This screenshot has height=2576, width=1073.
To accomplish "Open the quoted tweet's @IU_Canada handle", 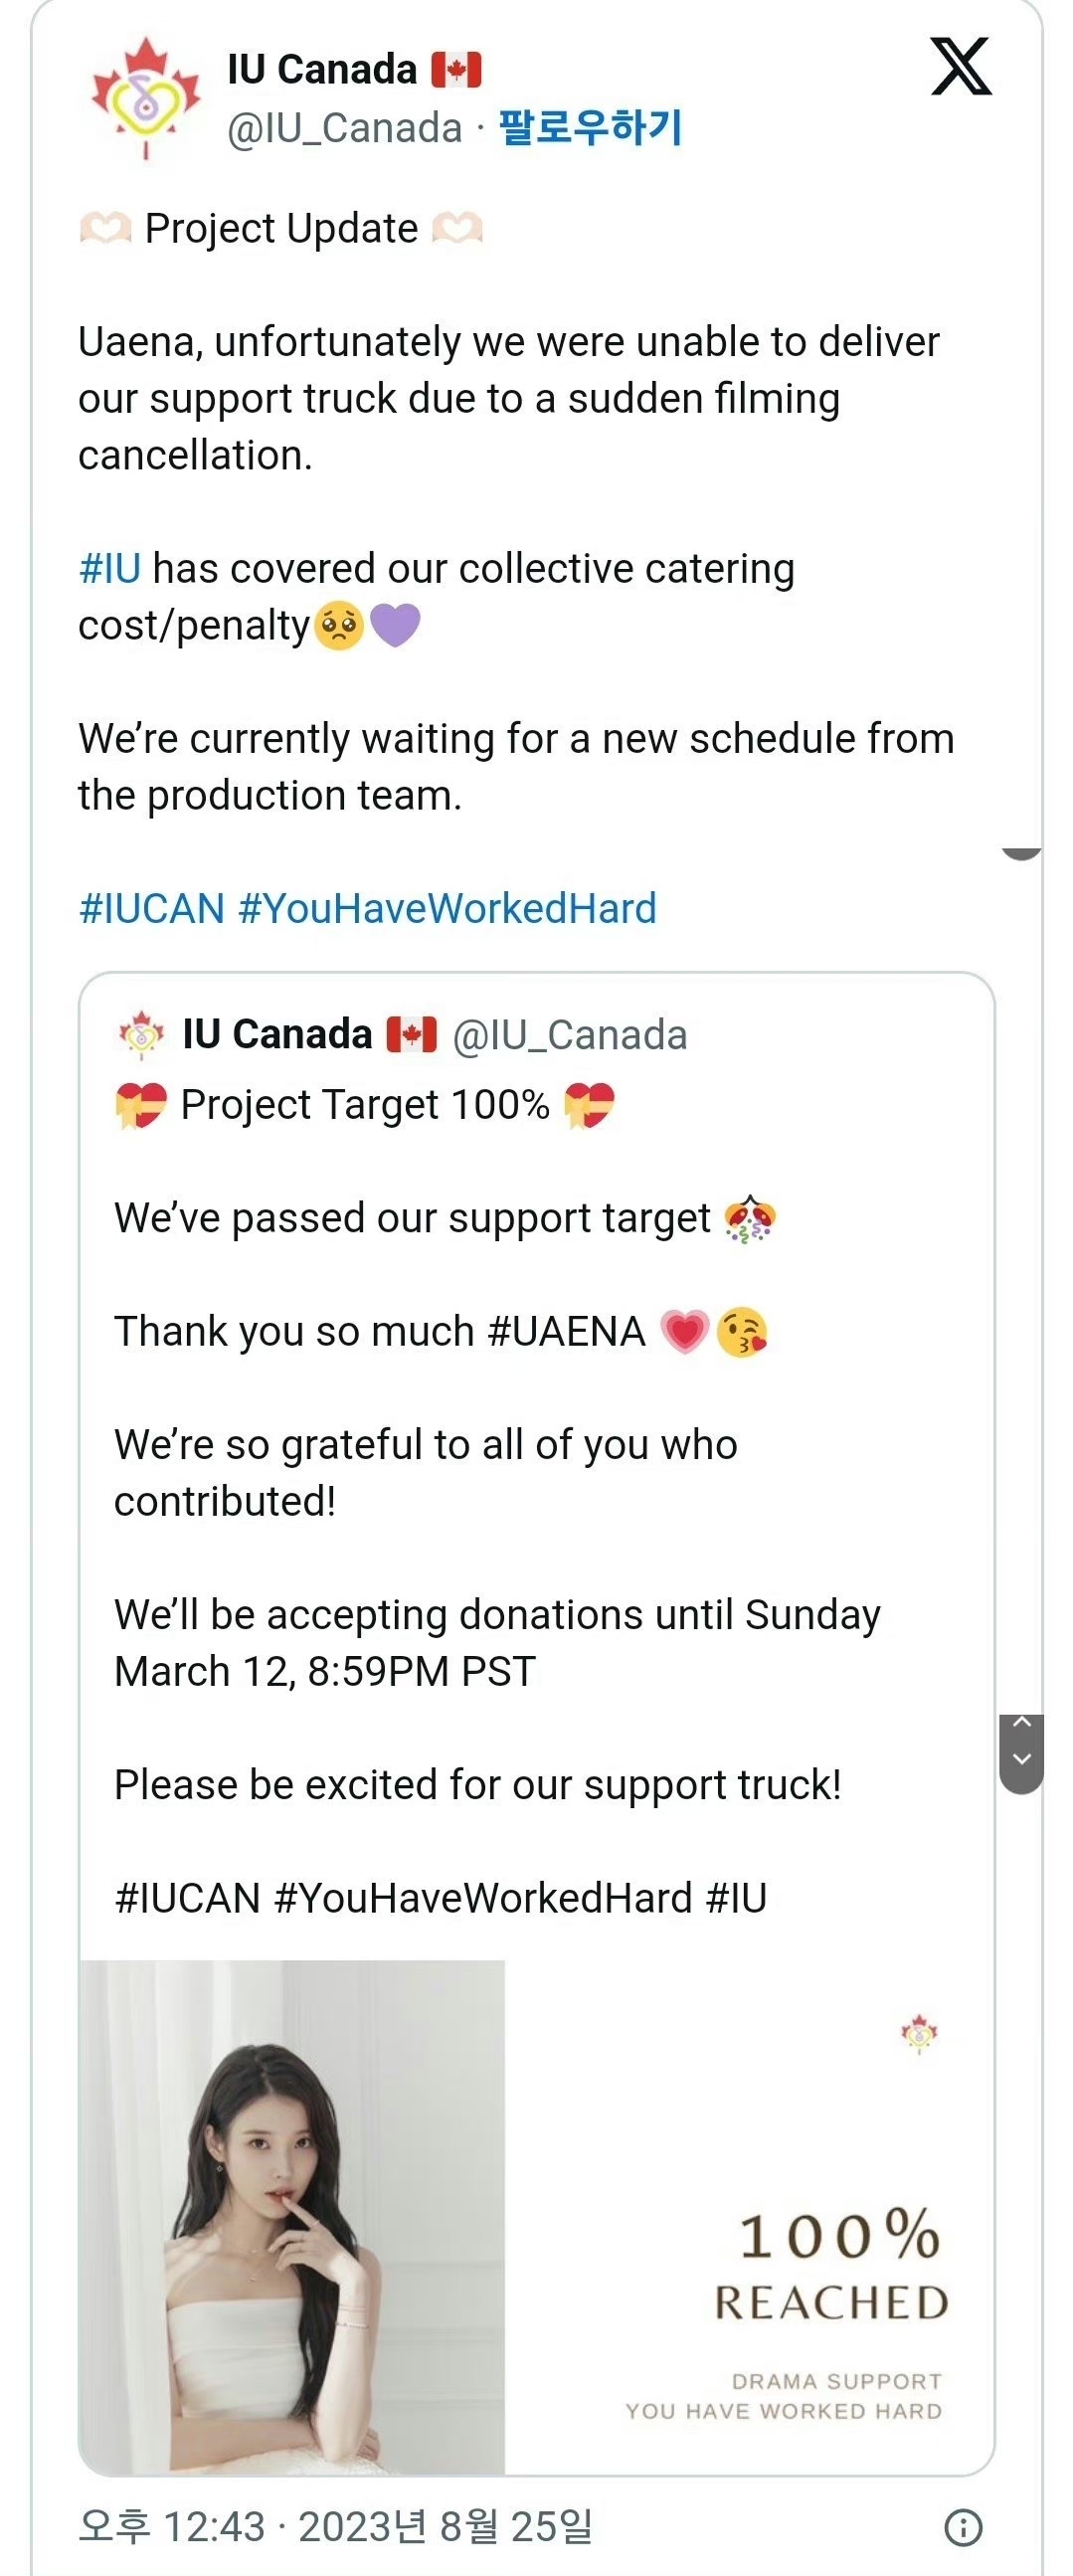I will 570,1036.
